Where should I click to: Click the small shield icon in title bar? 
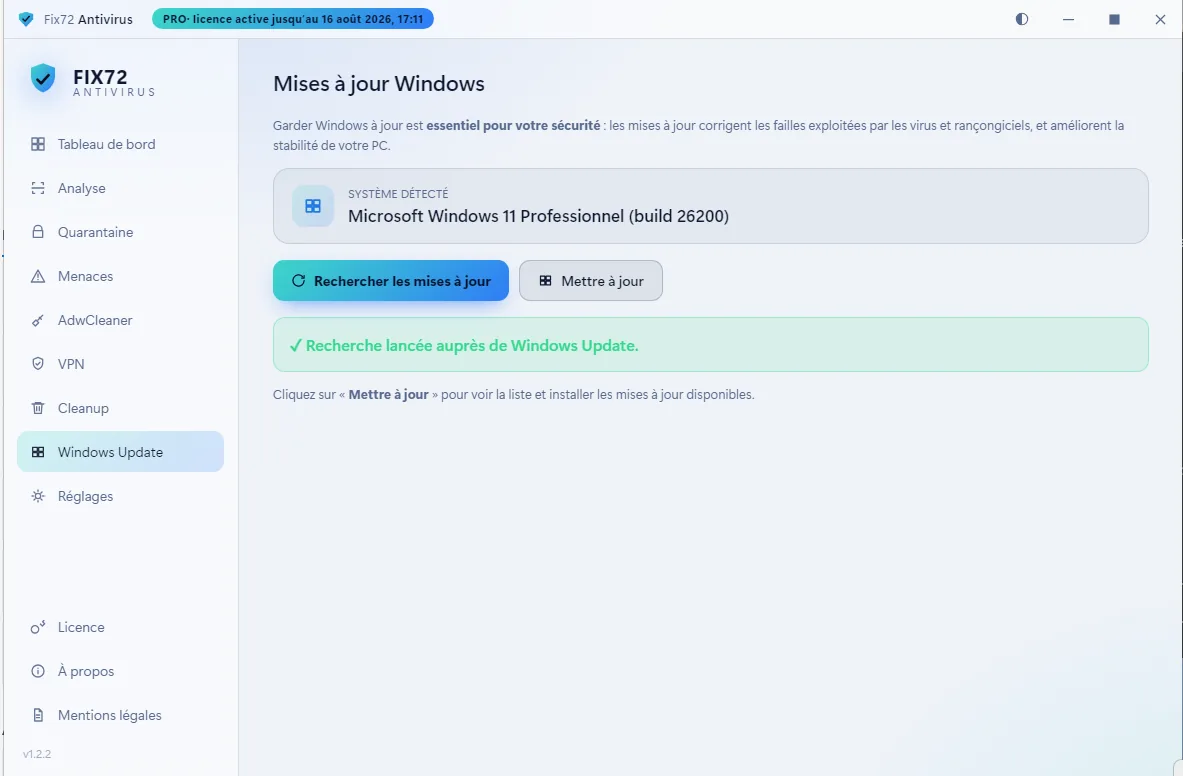(x=26, y=19)
